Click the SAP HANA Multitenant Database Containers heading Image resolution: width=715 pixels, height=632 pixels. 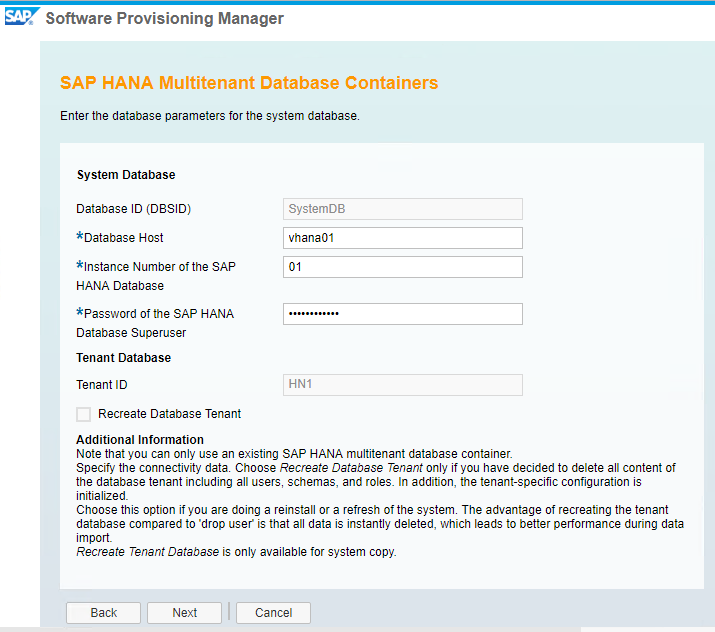pos(249,83)
